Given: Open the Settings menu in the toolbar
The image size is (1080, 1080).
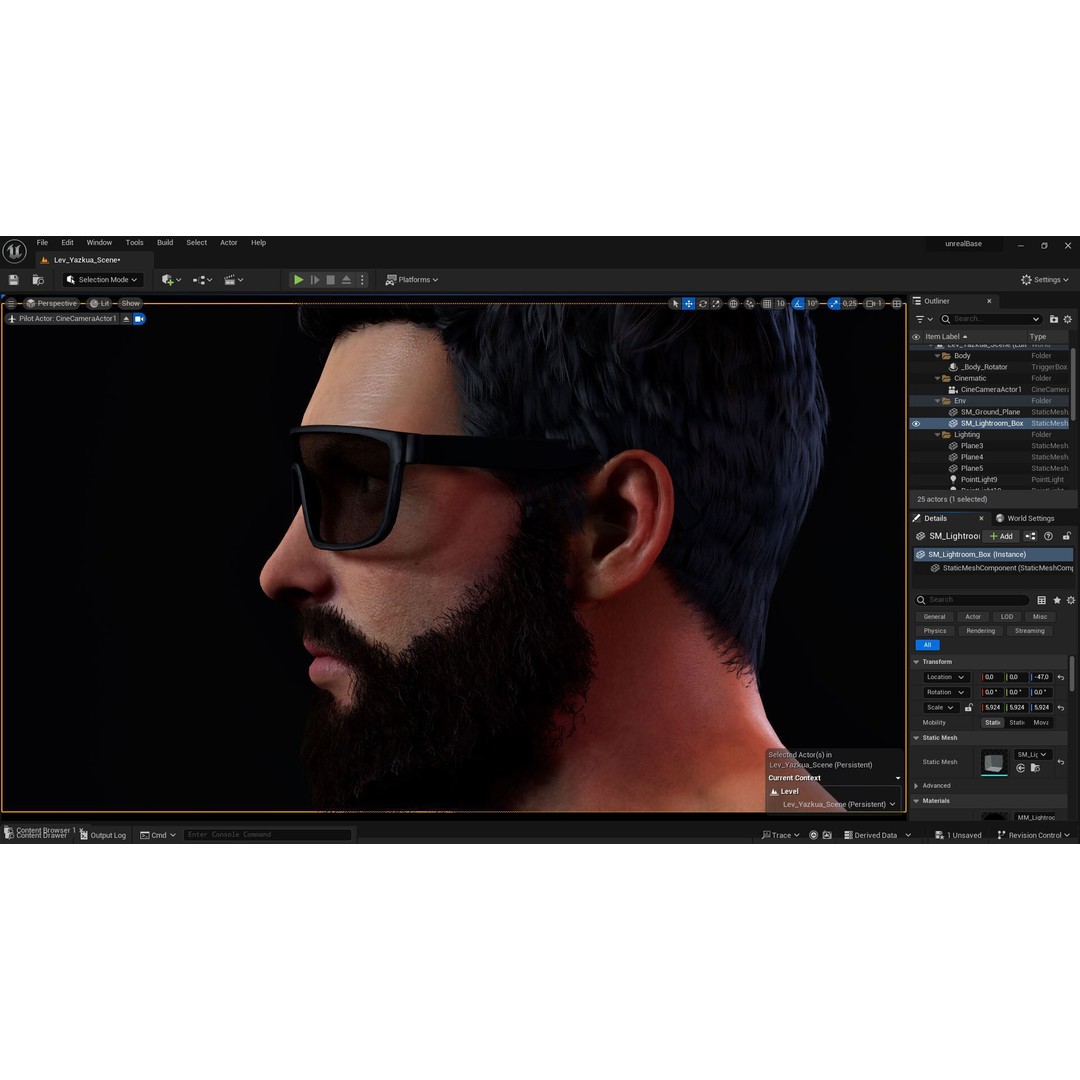Looking at the screenshot, I should (1045, 280).
